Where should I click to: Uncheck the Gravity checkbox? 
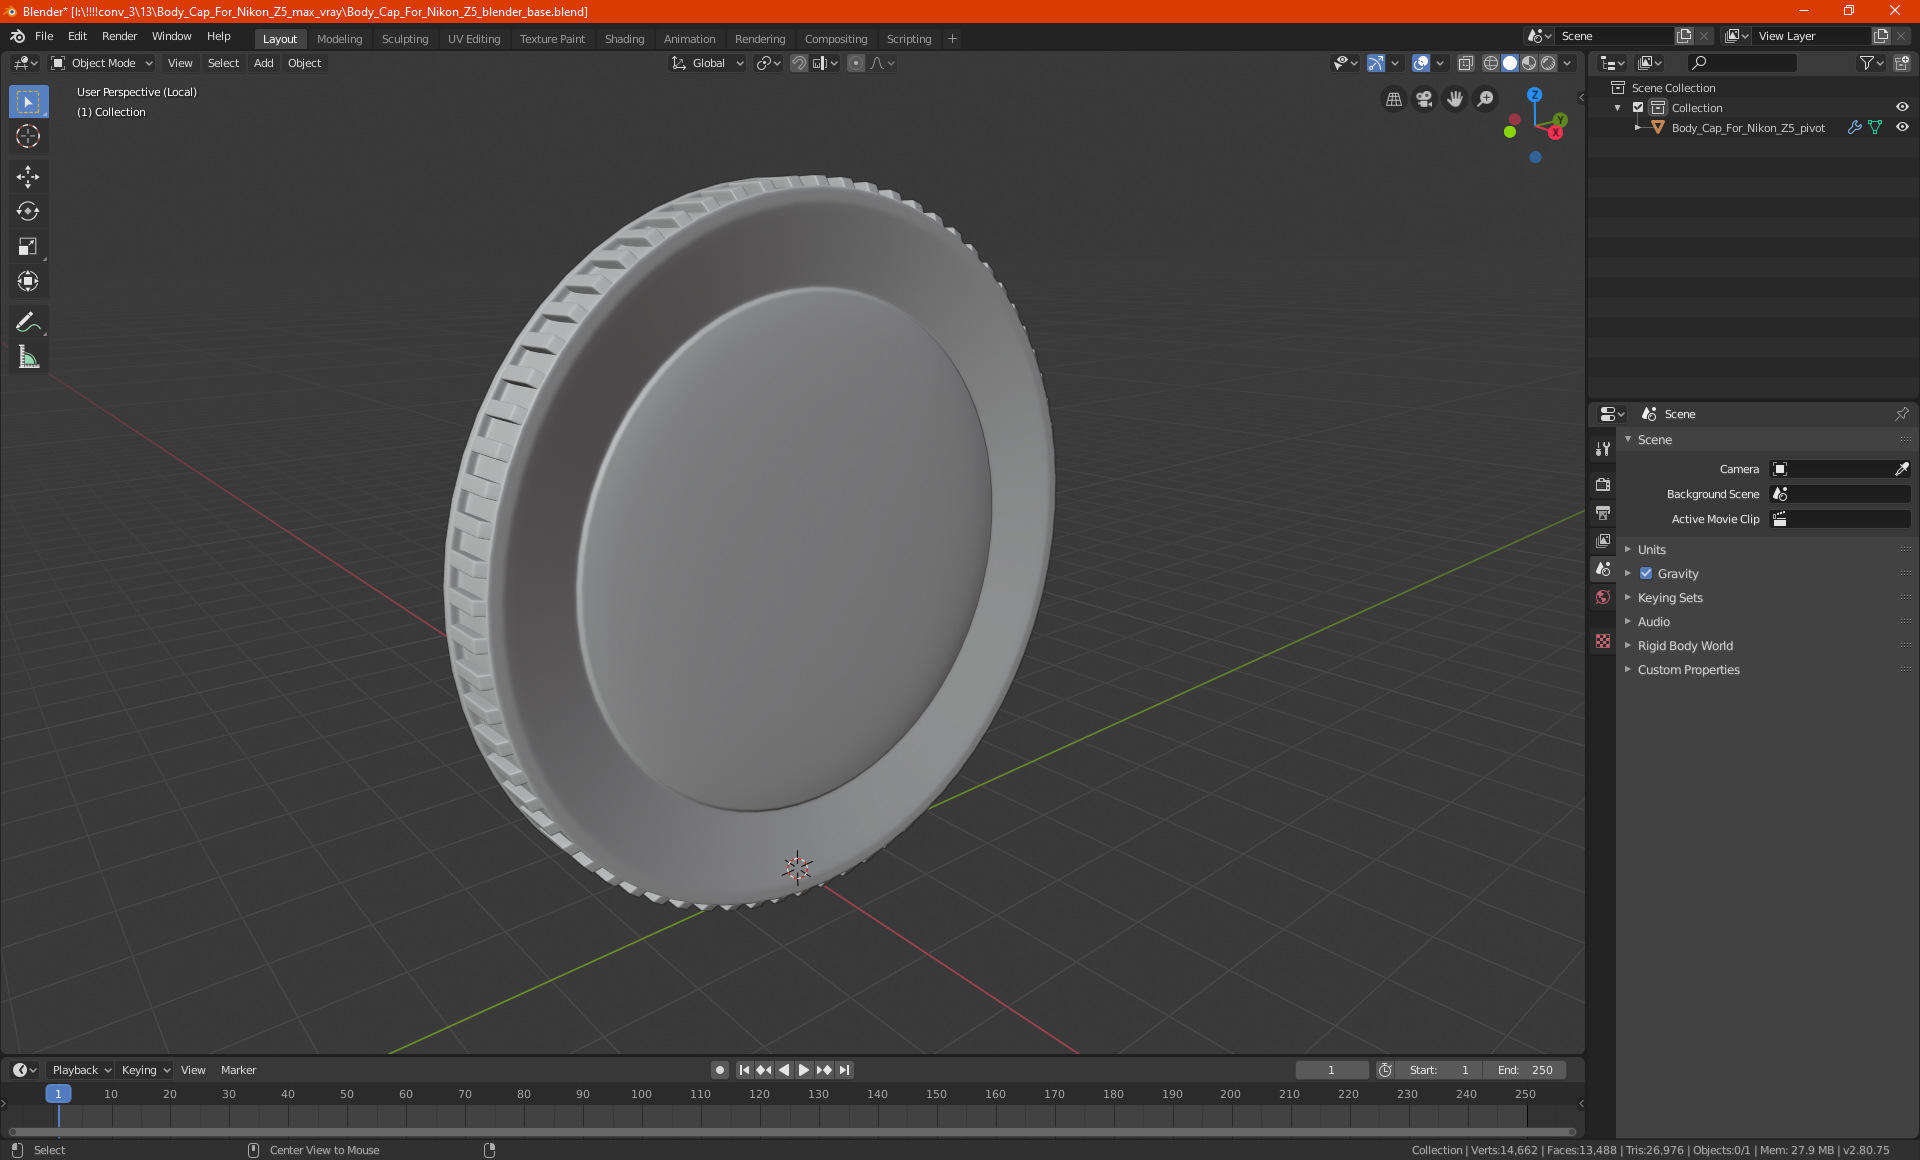click(x=1646, y=574)
